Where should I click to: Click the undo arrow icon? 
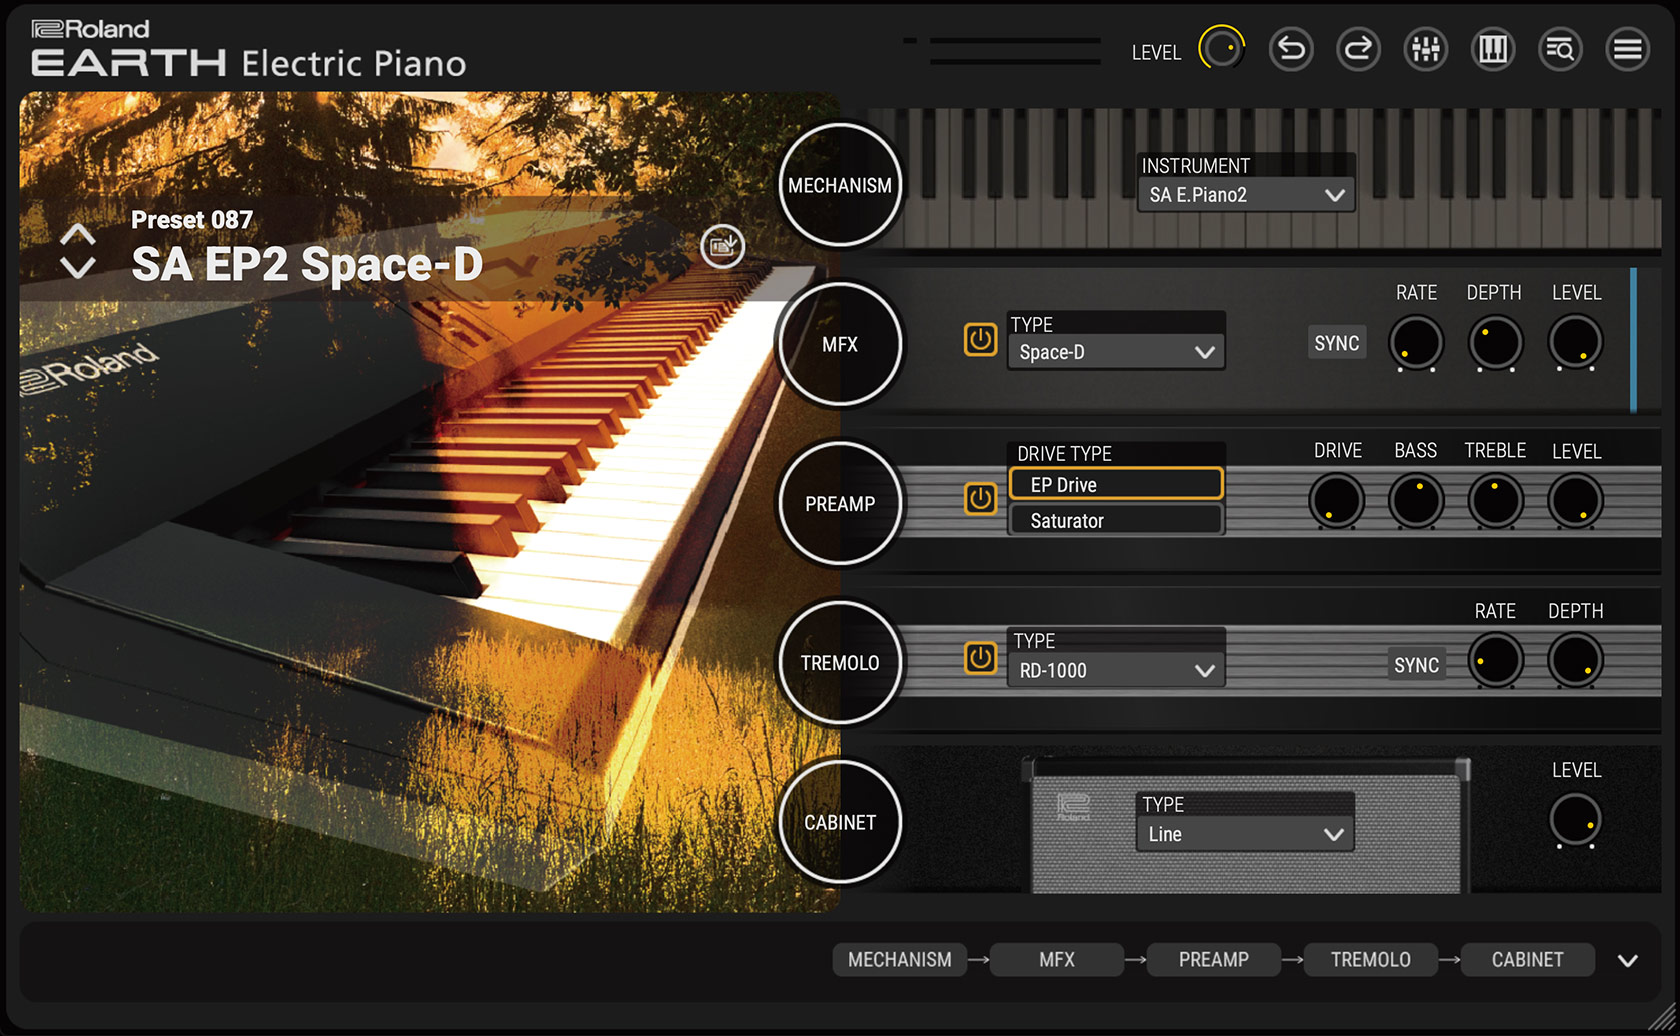click(1291, 49)
